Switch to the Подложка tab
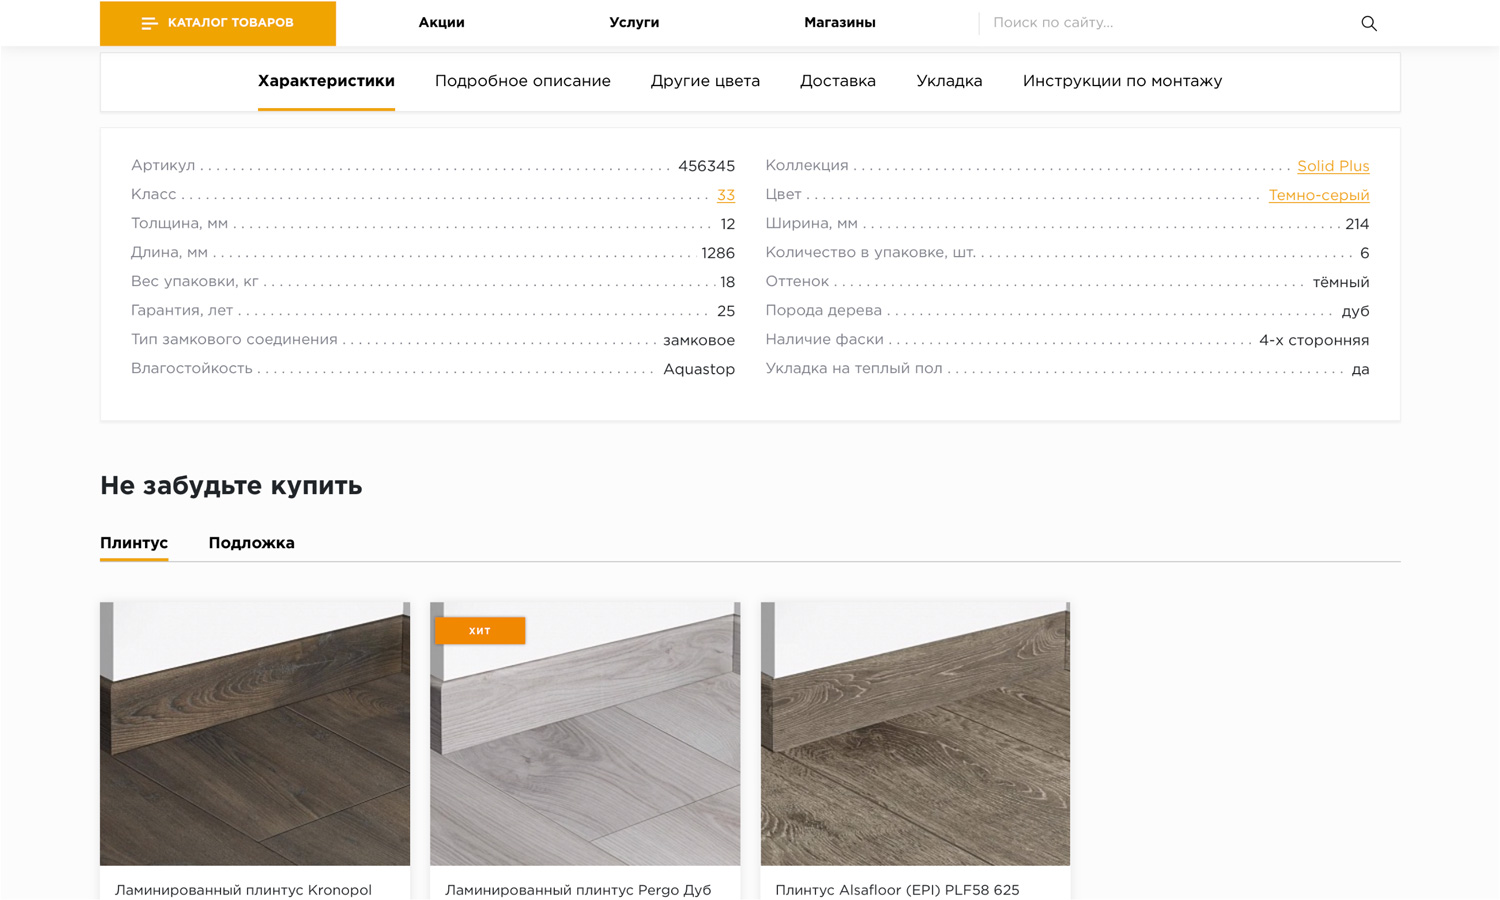Viewport: 1500px width, 900px height. [x=251, y=543]
